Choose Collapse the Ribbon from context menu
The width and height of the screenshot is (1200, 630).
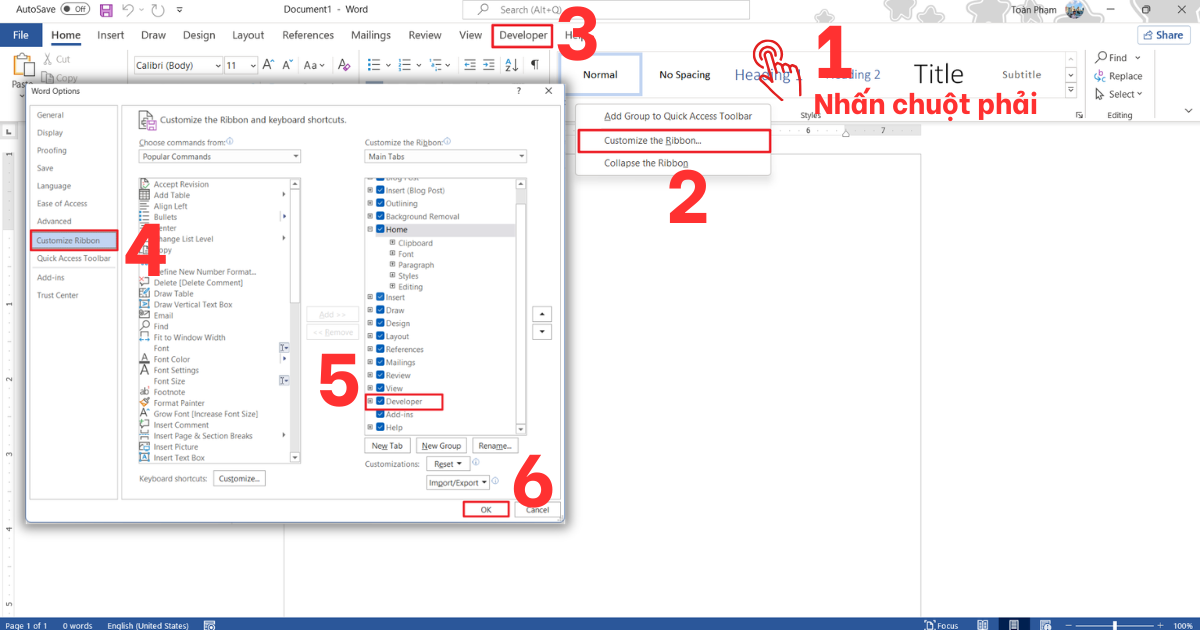[673, 163]
